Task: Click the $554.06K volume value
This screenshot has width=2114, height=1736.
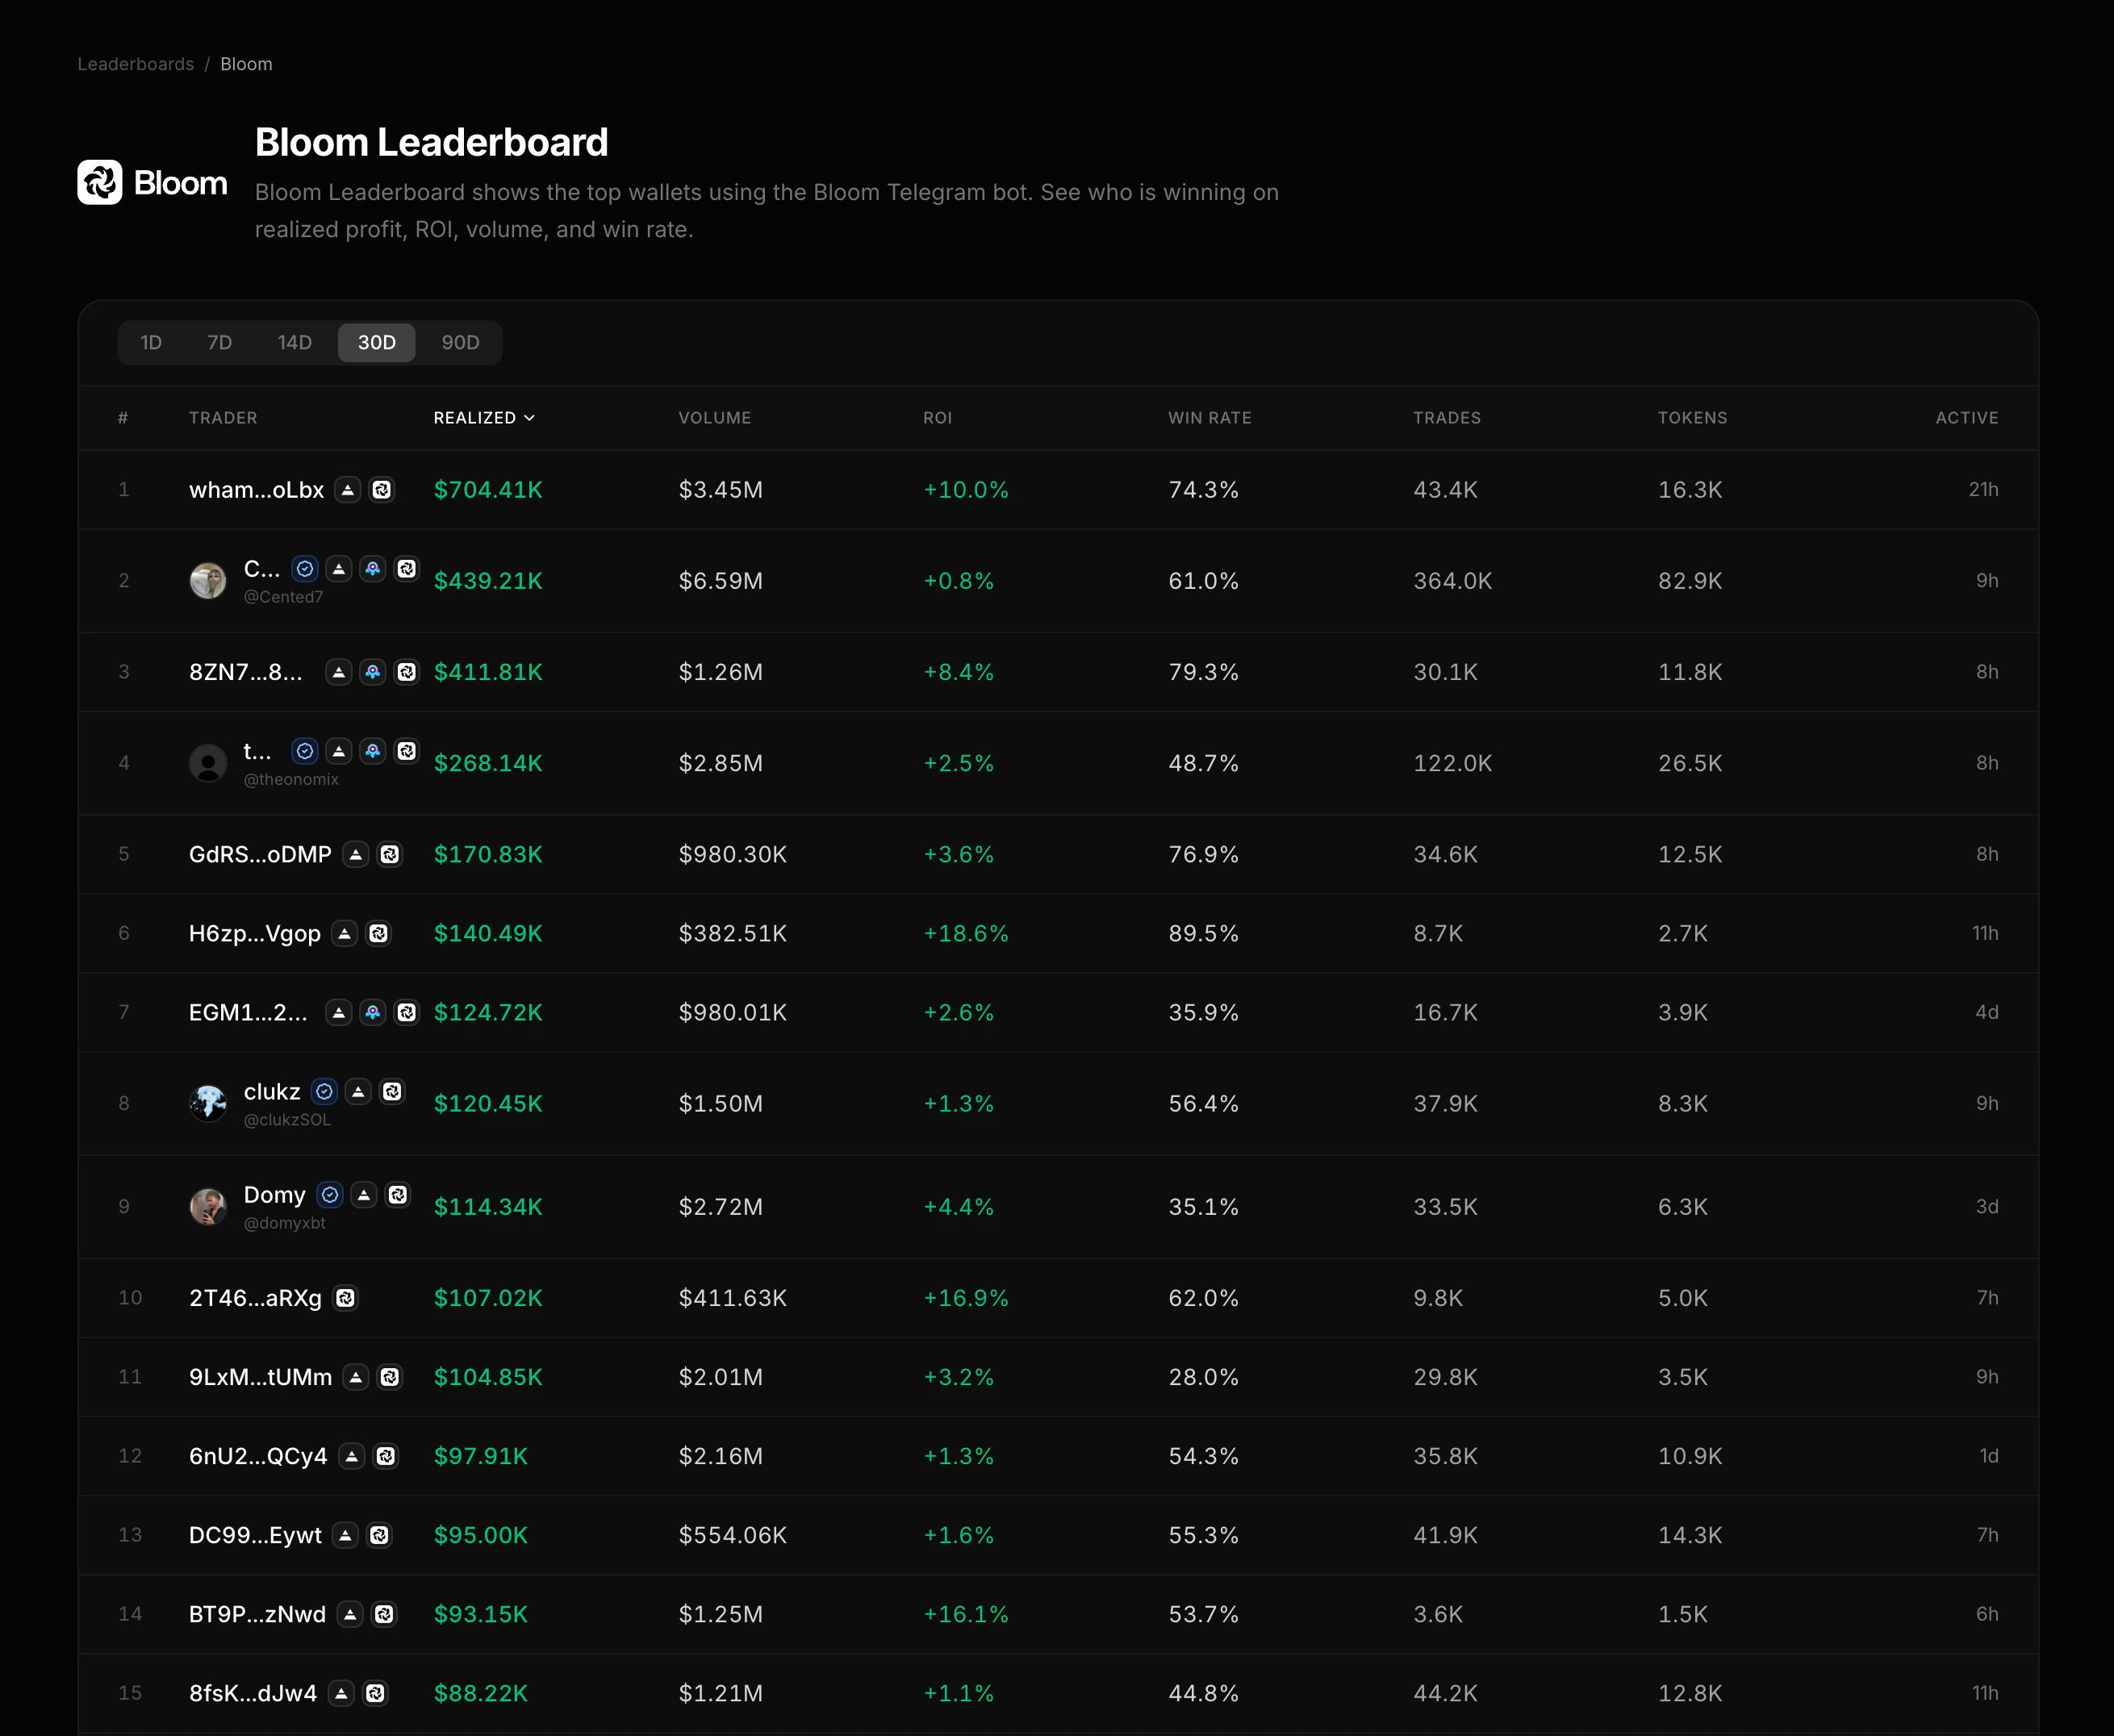Action: [x=733, y=1535]
